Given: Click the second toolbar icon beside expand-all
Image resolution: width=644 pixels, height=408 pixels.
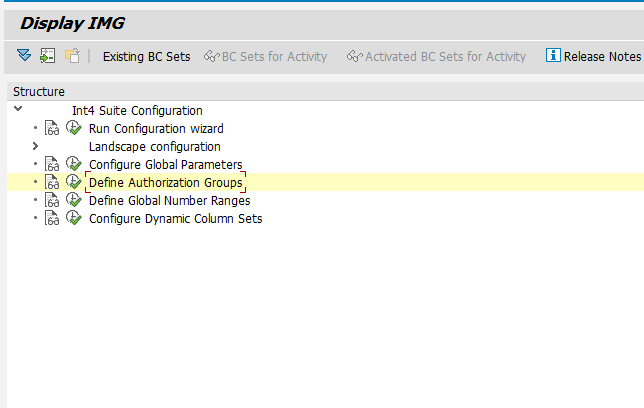Looking at the screenshot, I should 47,56.
